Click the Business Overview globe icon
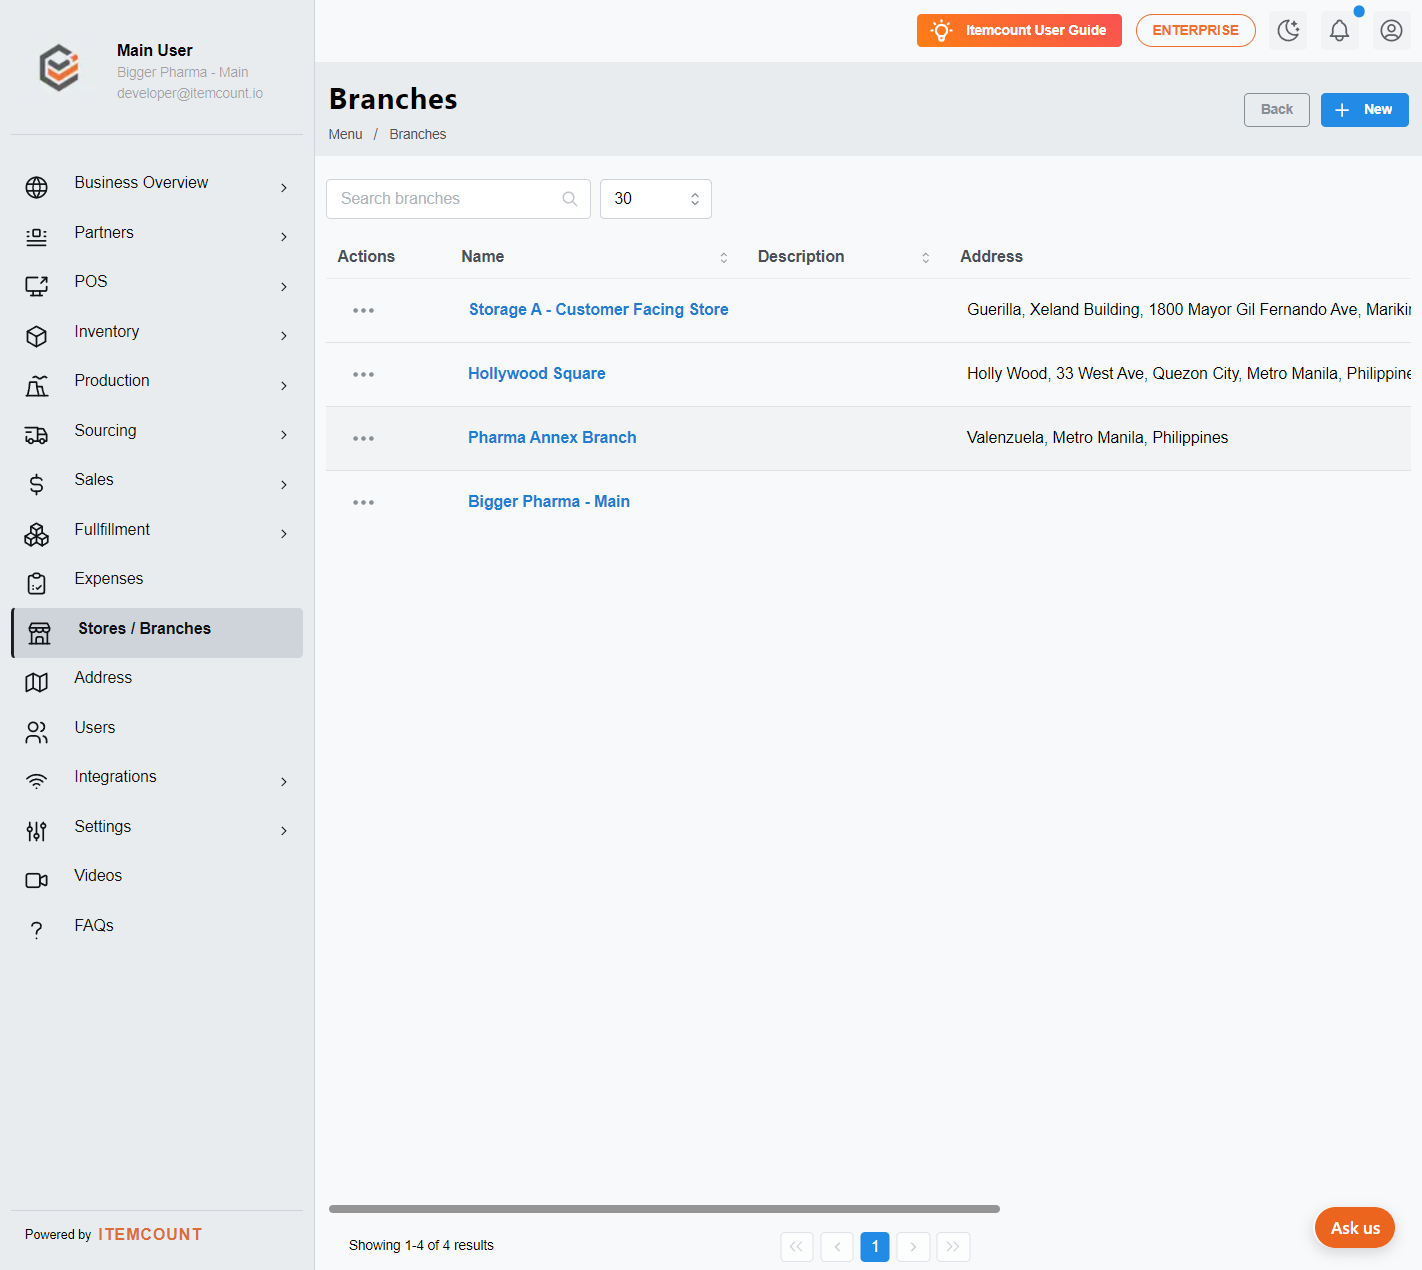The height and width of the screenshot is (1270, 1422). pyautogui.click(x=37, y=187)
